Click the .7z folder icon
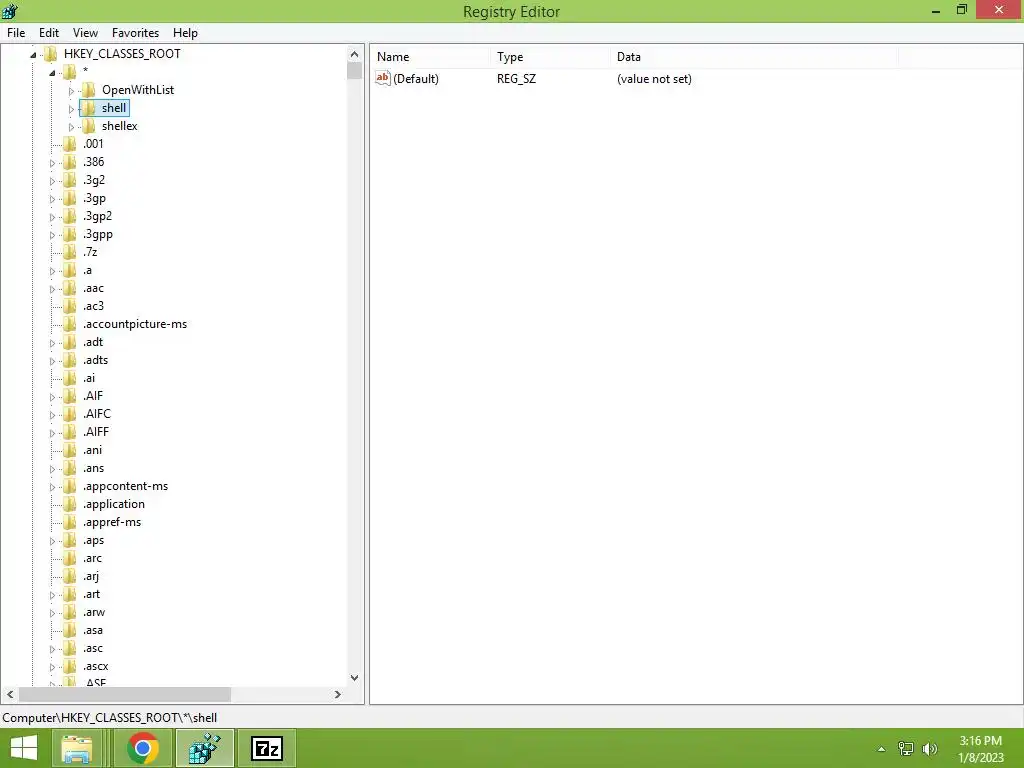 [69, 251]
